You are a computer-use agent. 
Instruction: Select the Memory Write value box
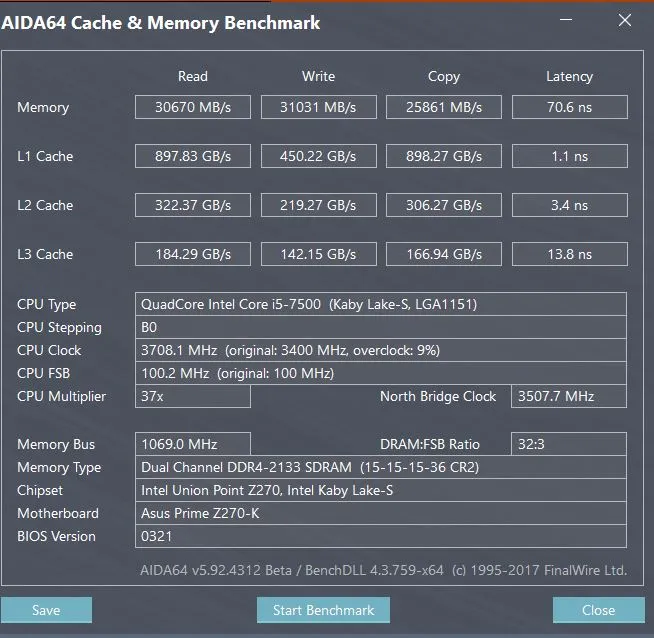pos(318,107)
